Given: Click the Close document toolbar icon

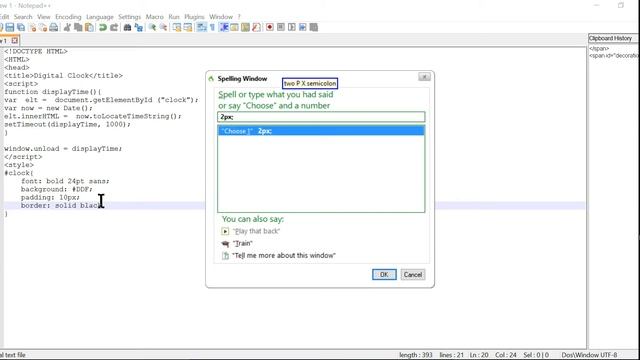Looking at the screenshot, I should tap(32, 27).
